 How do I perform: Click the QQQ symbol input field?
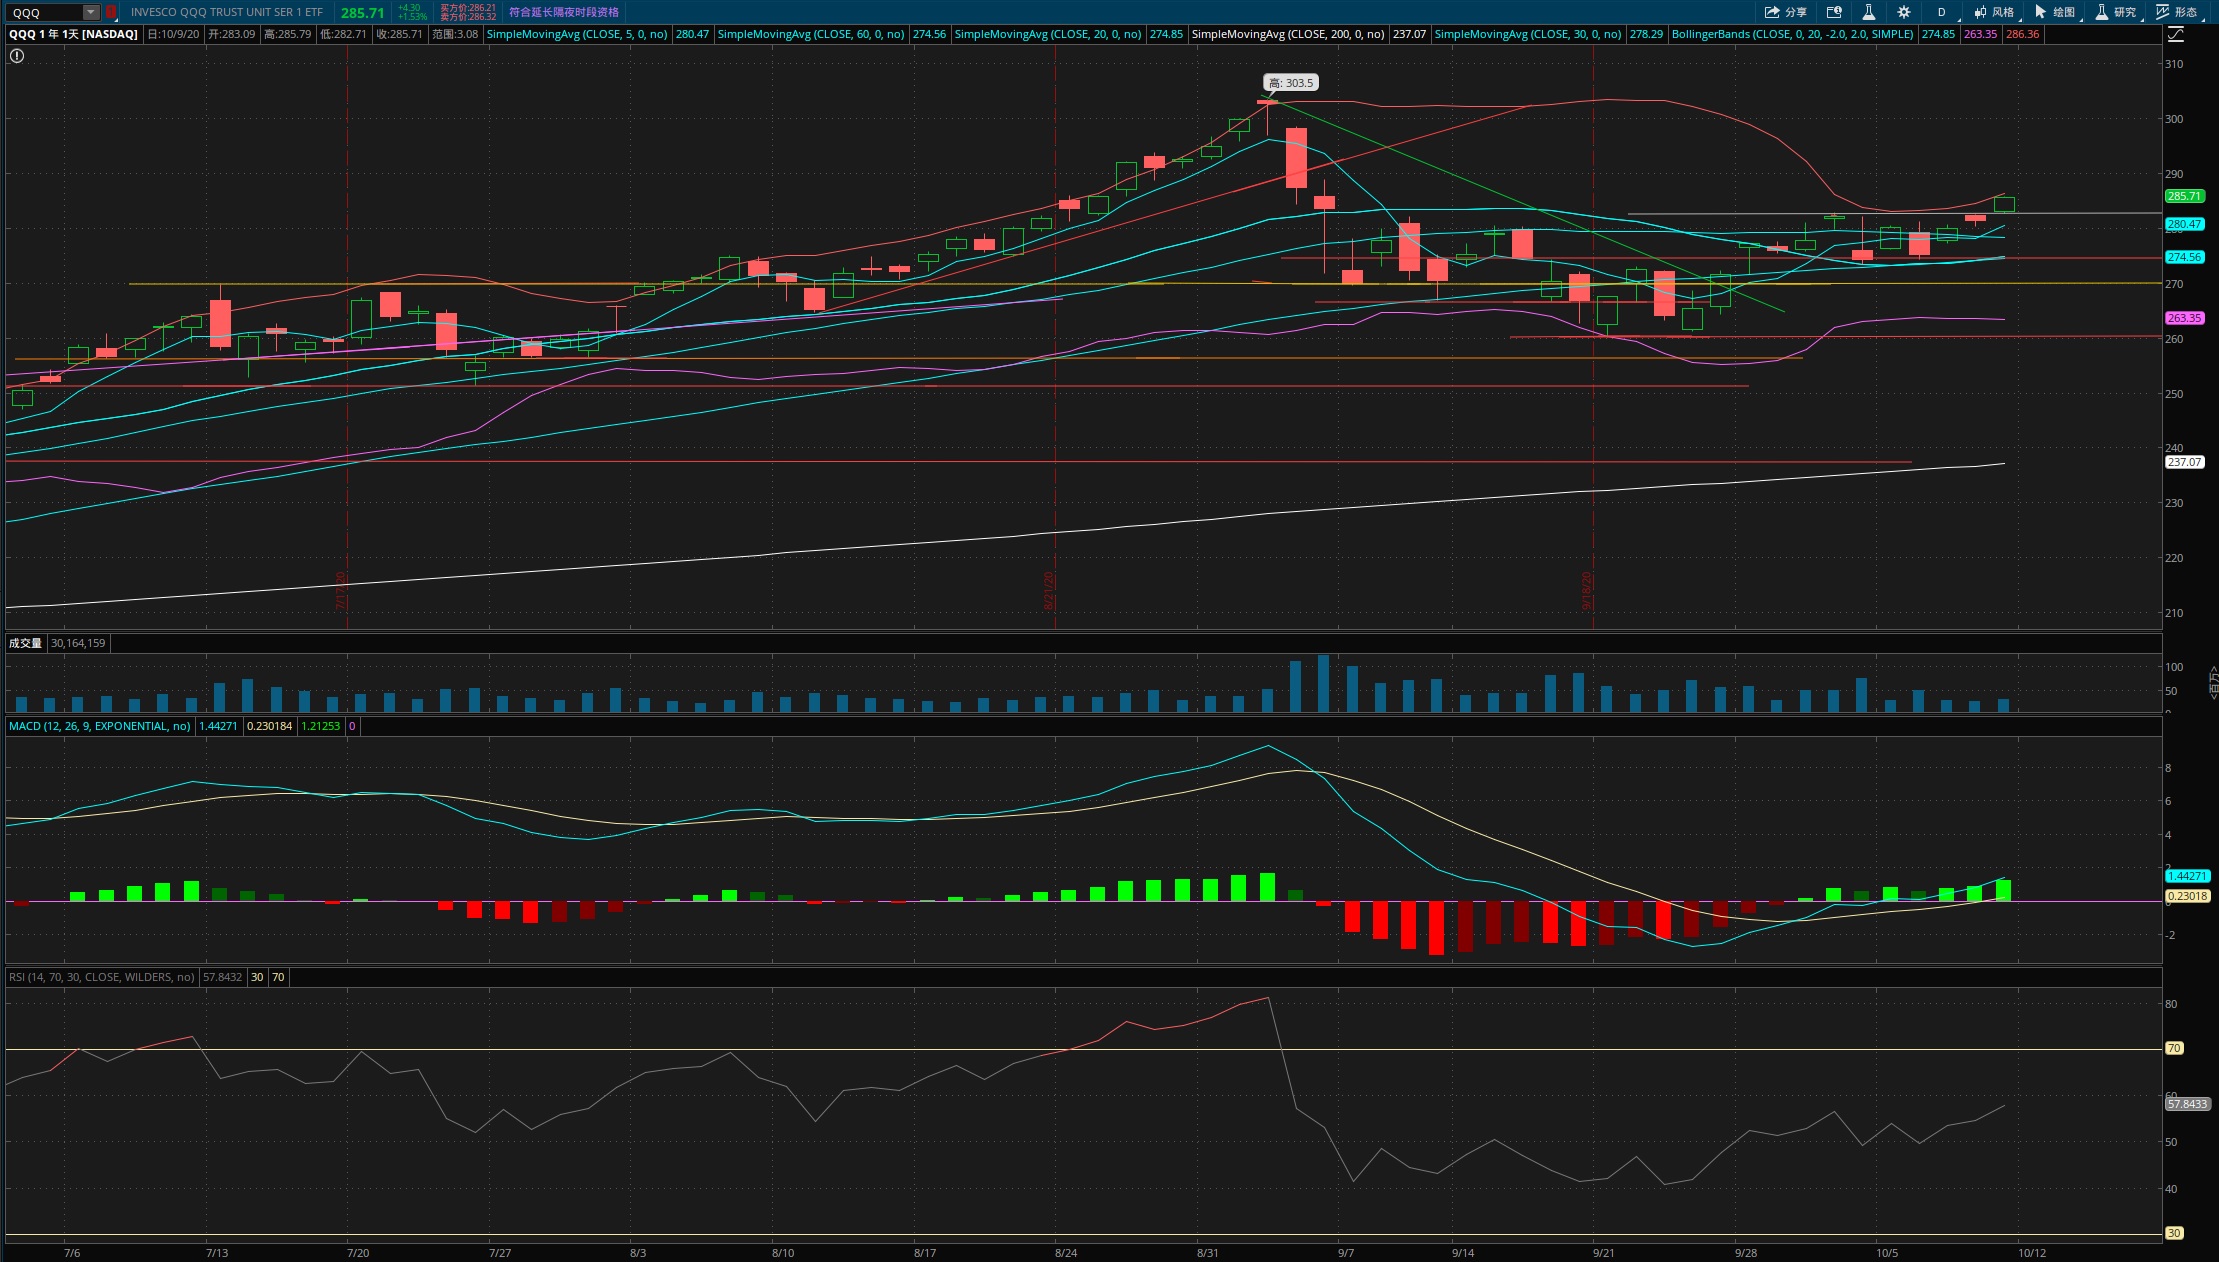click(45, 12)
